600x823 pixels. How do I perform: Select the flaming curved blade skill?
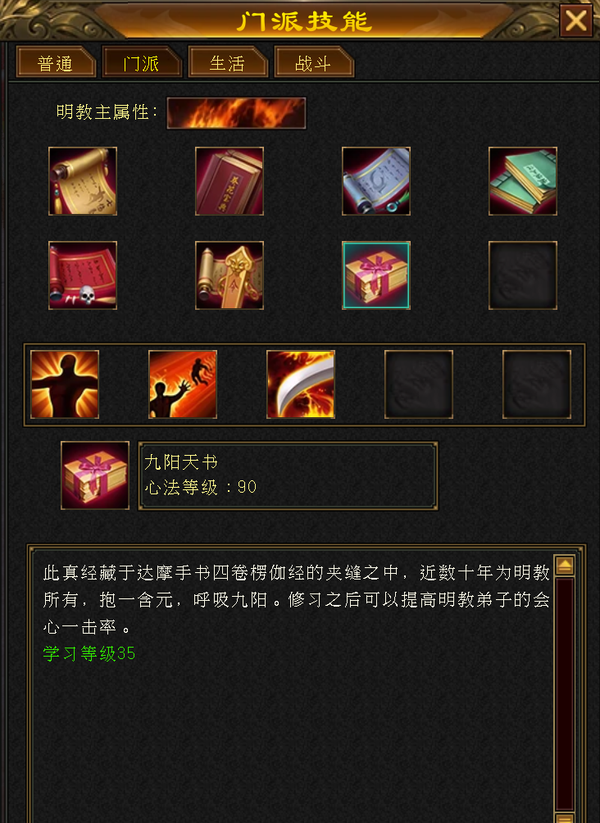[301, 384]
